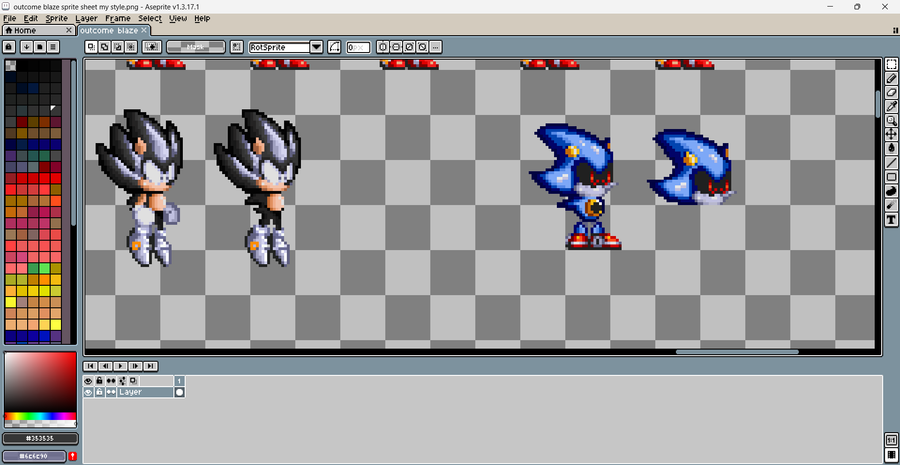Toggle all layers lock in header
The image size is (900, 465).
pos(99,381)
